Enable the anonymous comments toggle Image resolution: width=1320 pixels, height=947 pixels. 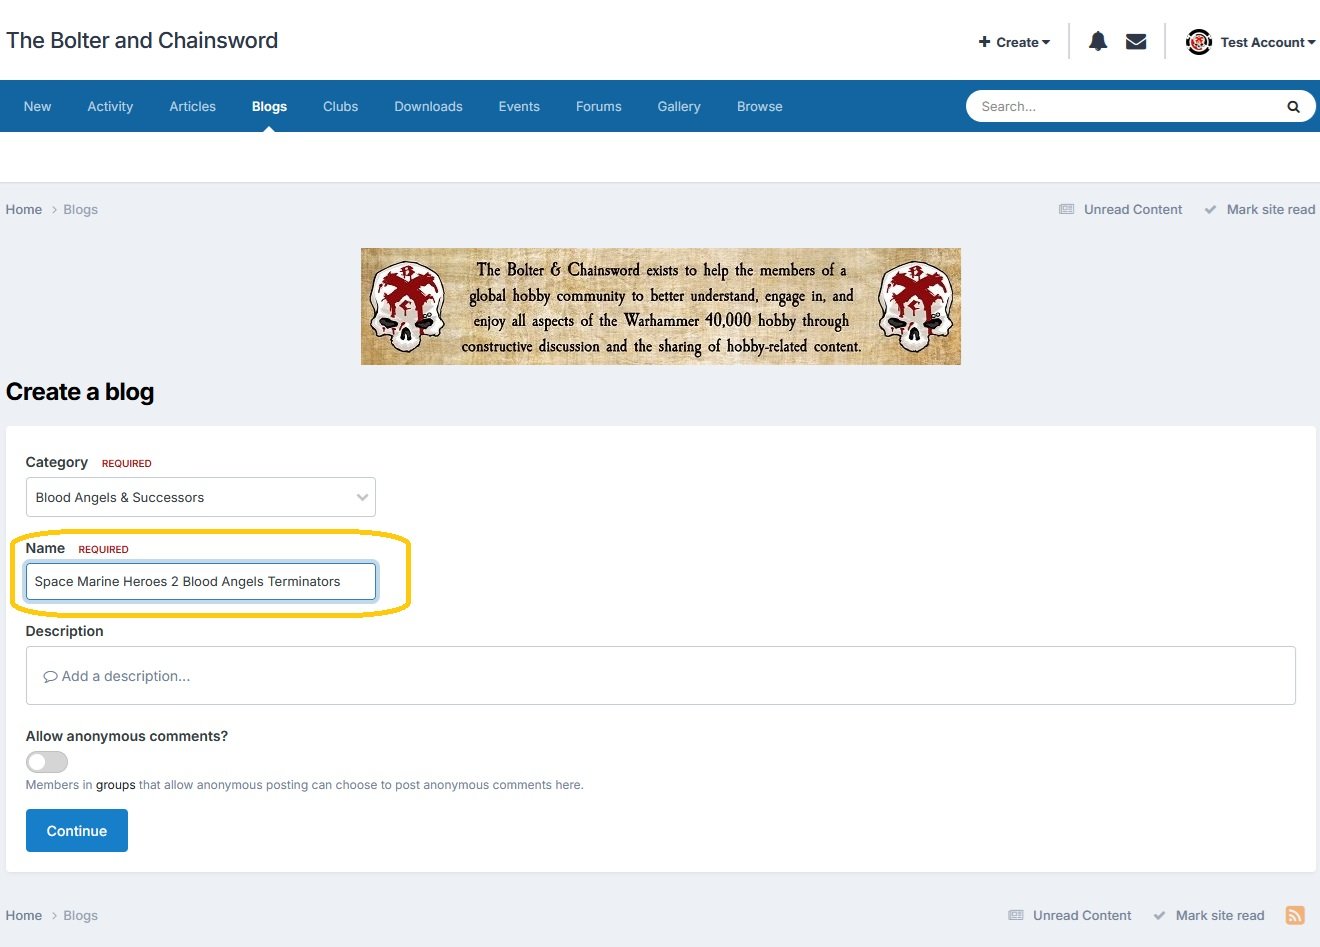47,762
